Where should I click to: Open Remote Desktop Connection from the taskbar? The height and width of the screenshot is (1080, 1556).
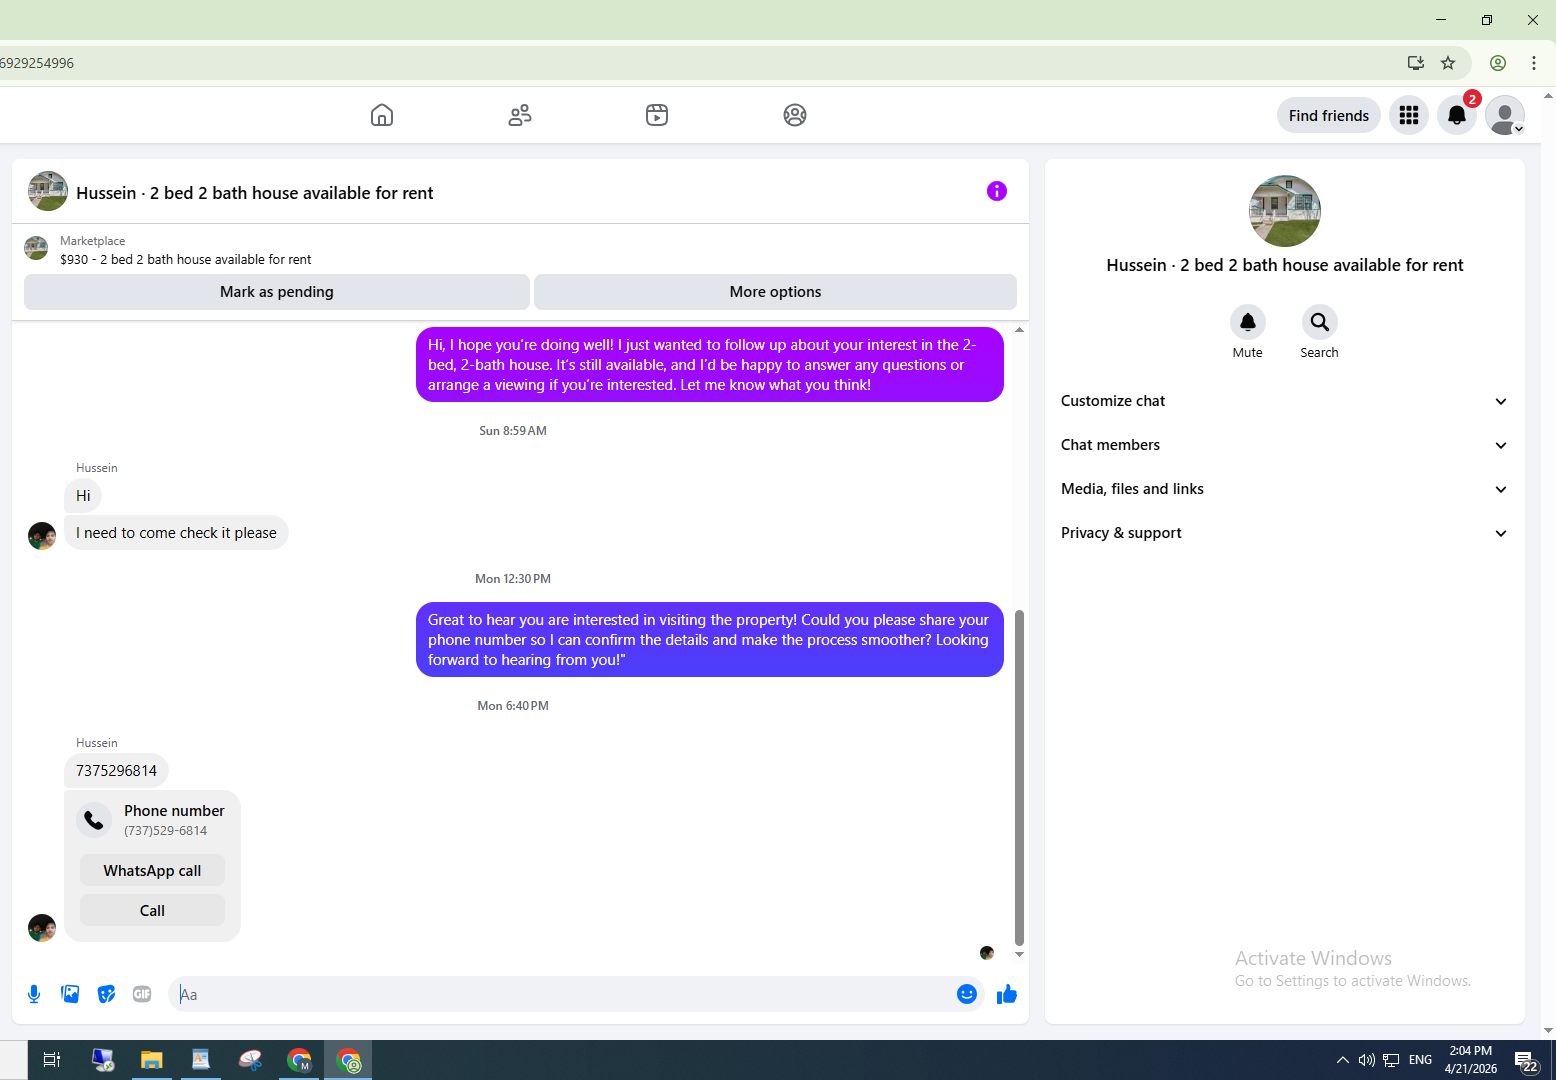(102, 1060)
